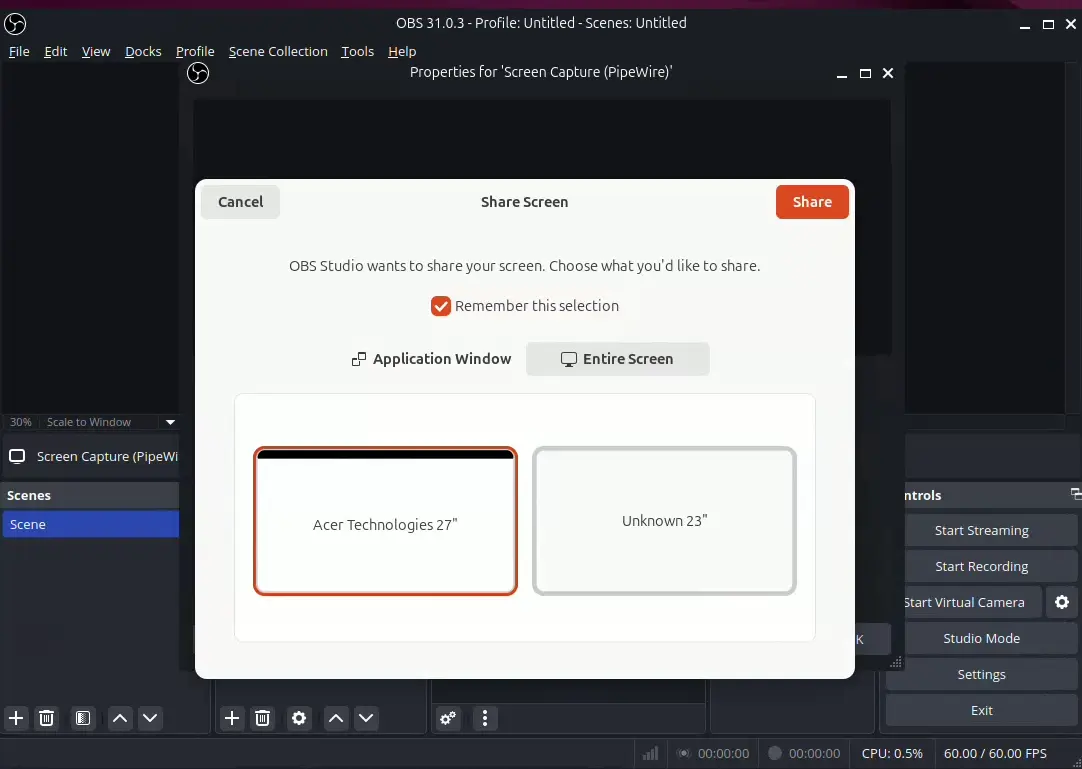Open scene filters icon in Scenes dock
This screenshot has height=769, width=1082.
pos(83,718)
